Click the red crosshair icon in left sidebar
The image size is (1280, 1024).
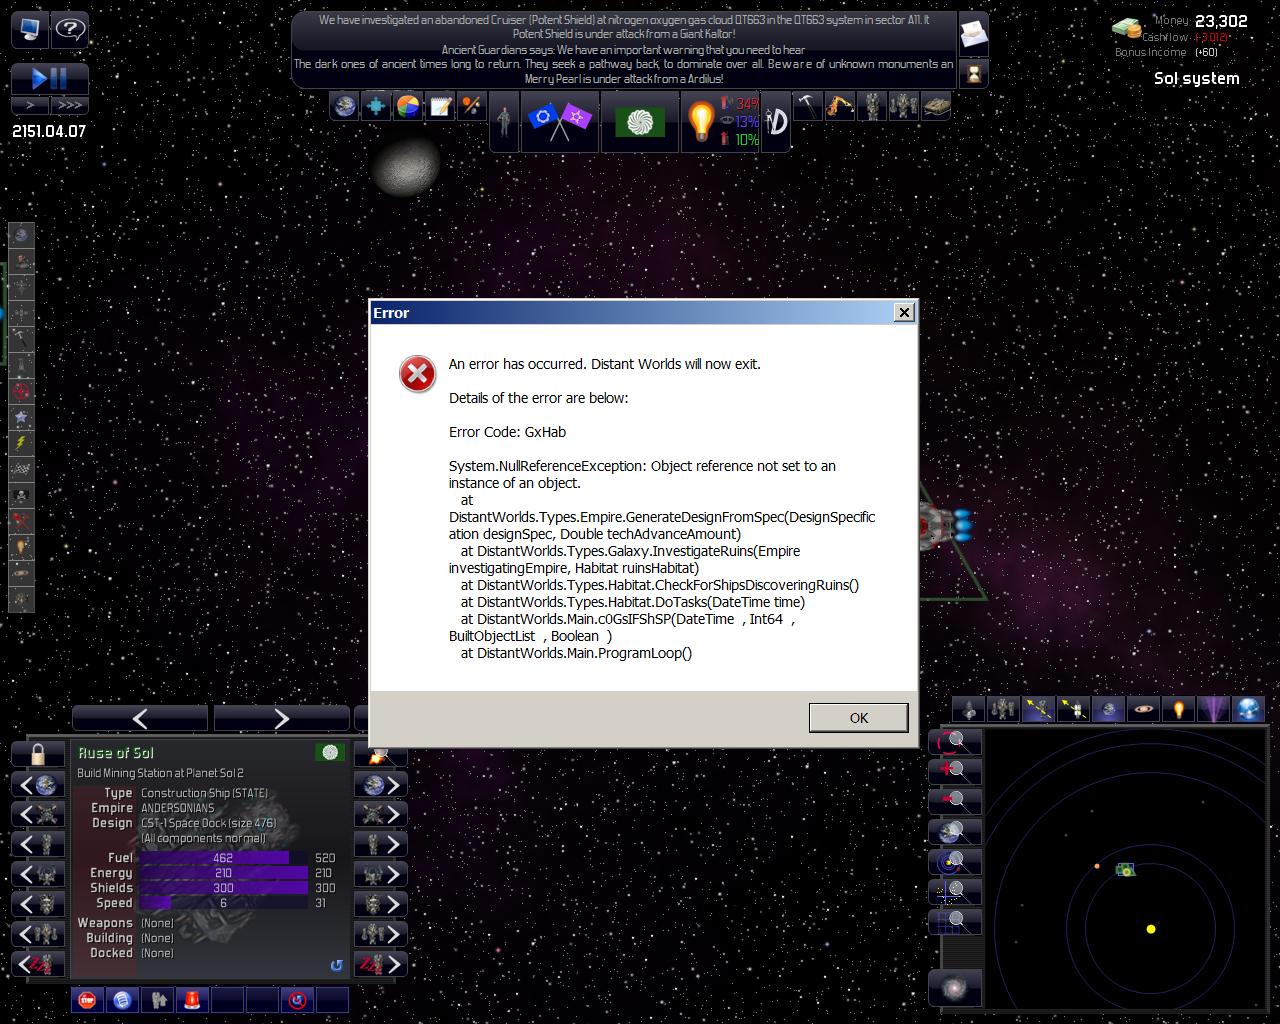pos(22,391)
